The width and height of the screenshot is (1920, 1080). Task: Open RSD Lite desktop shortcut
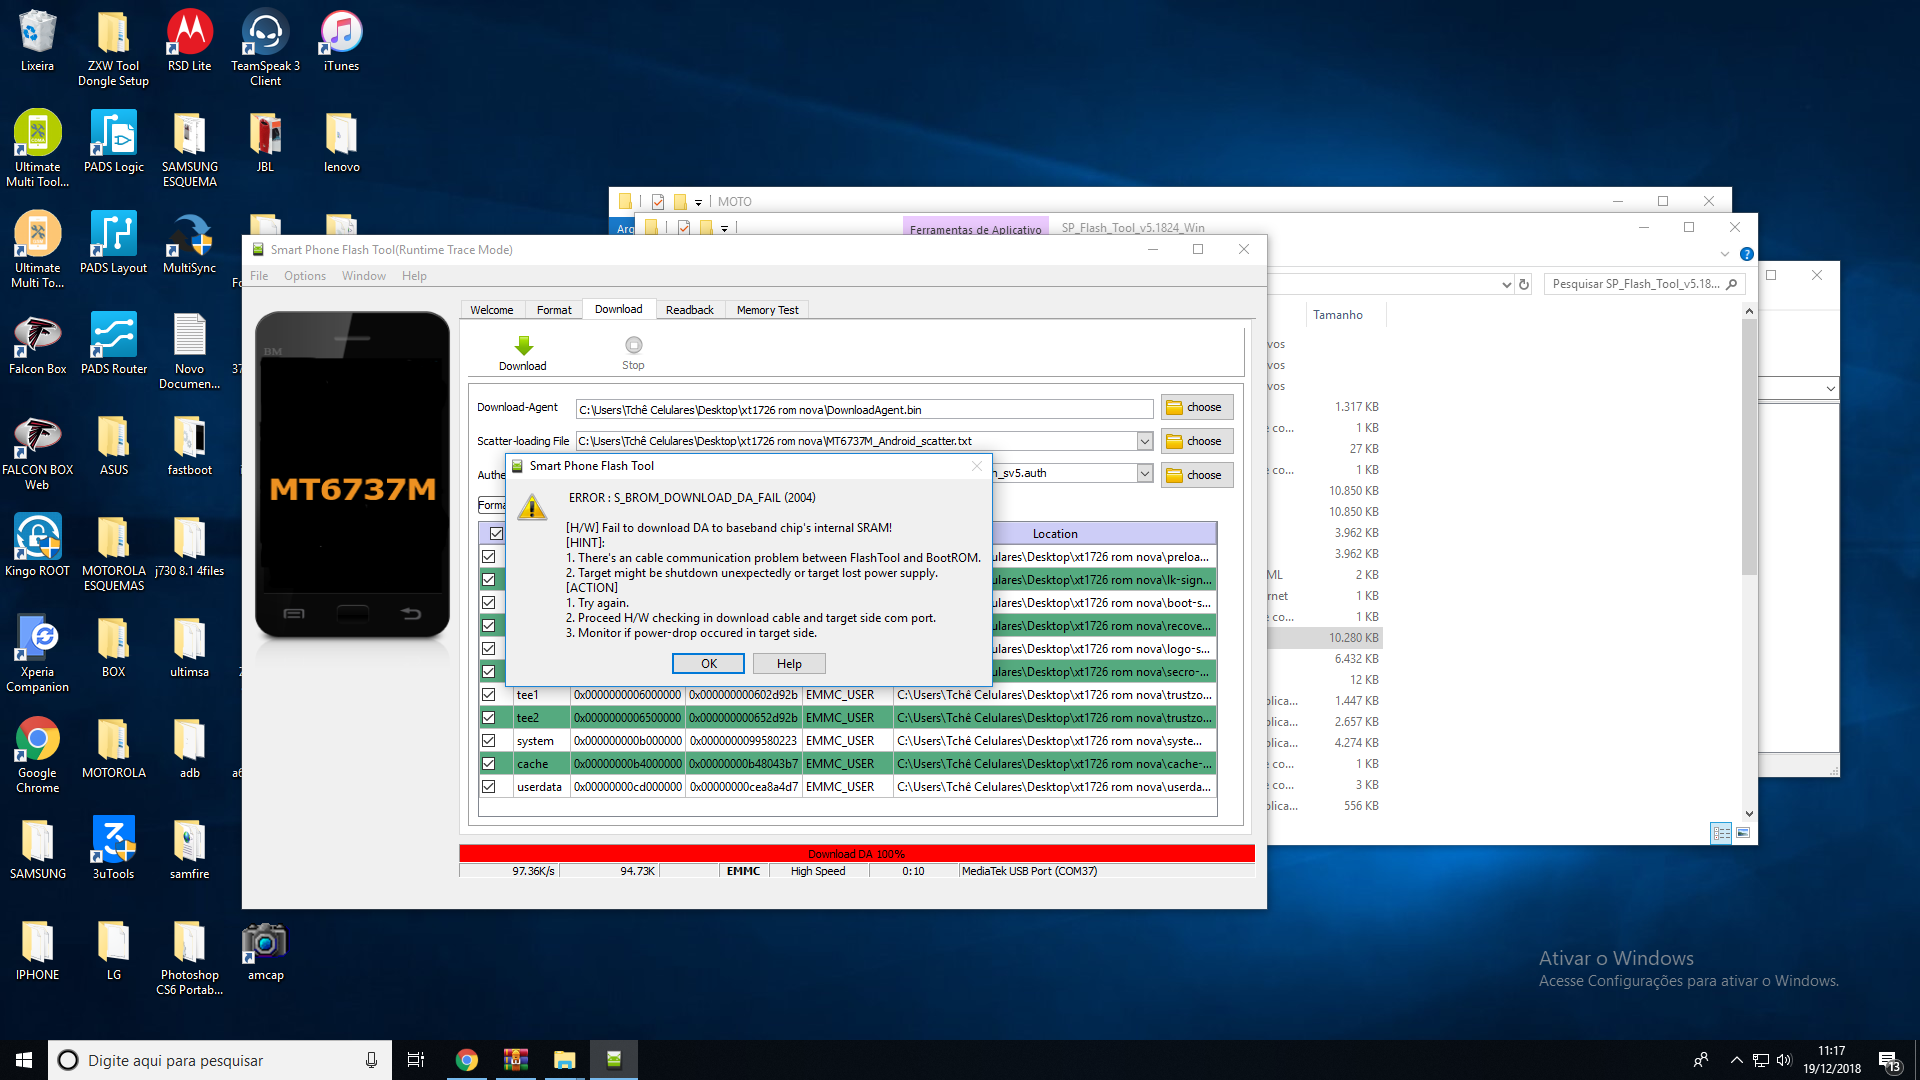click(x=189, y=41)
